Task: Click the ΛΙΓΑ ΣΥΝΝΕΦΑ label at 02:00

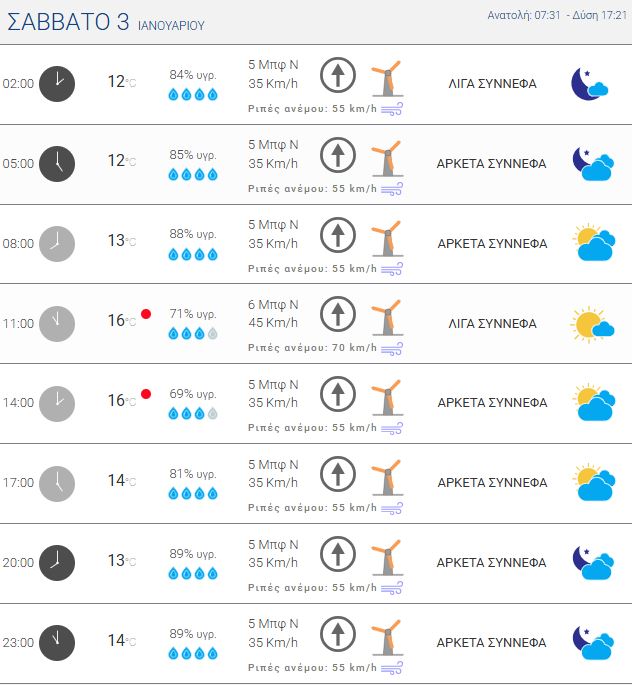Action: click(492, 84)
